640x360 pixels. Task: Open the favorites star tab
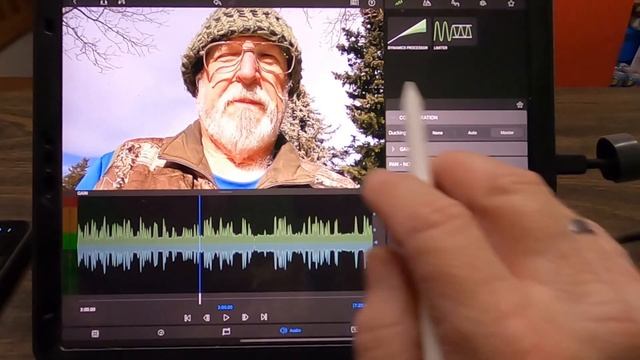pyautogui.click(x=511, y=3)
